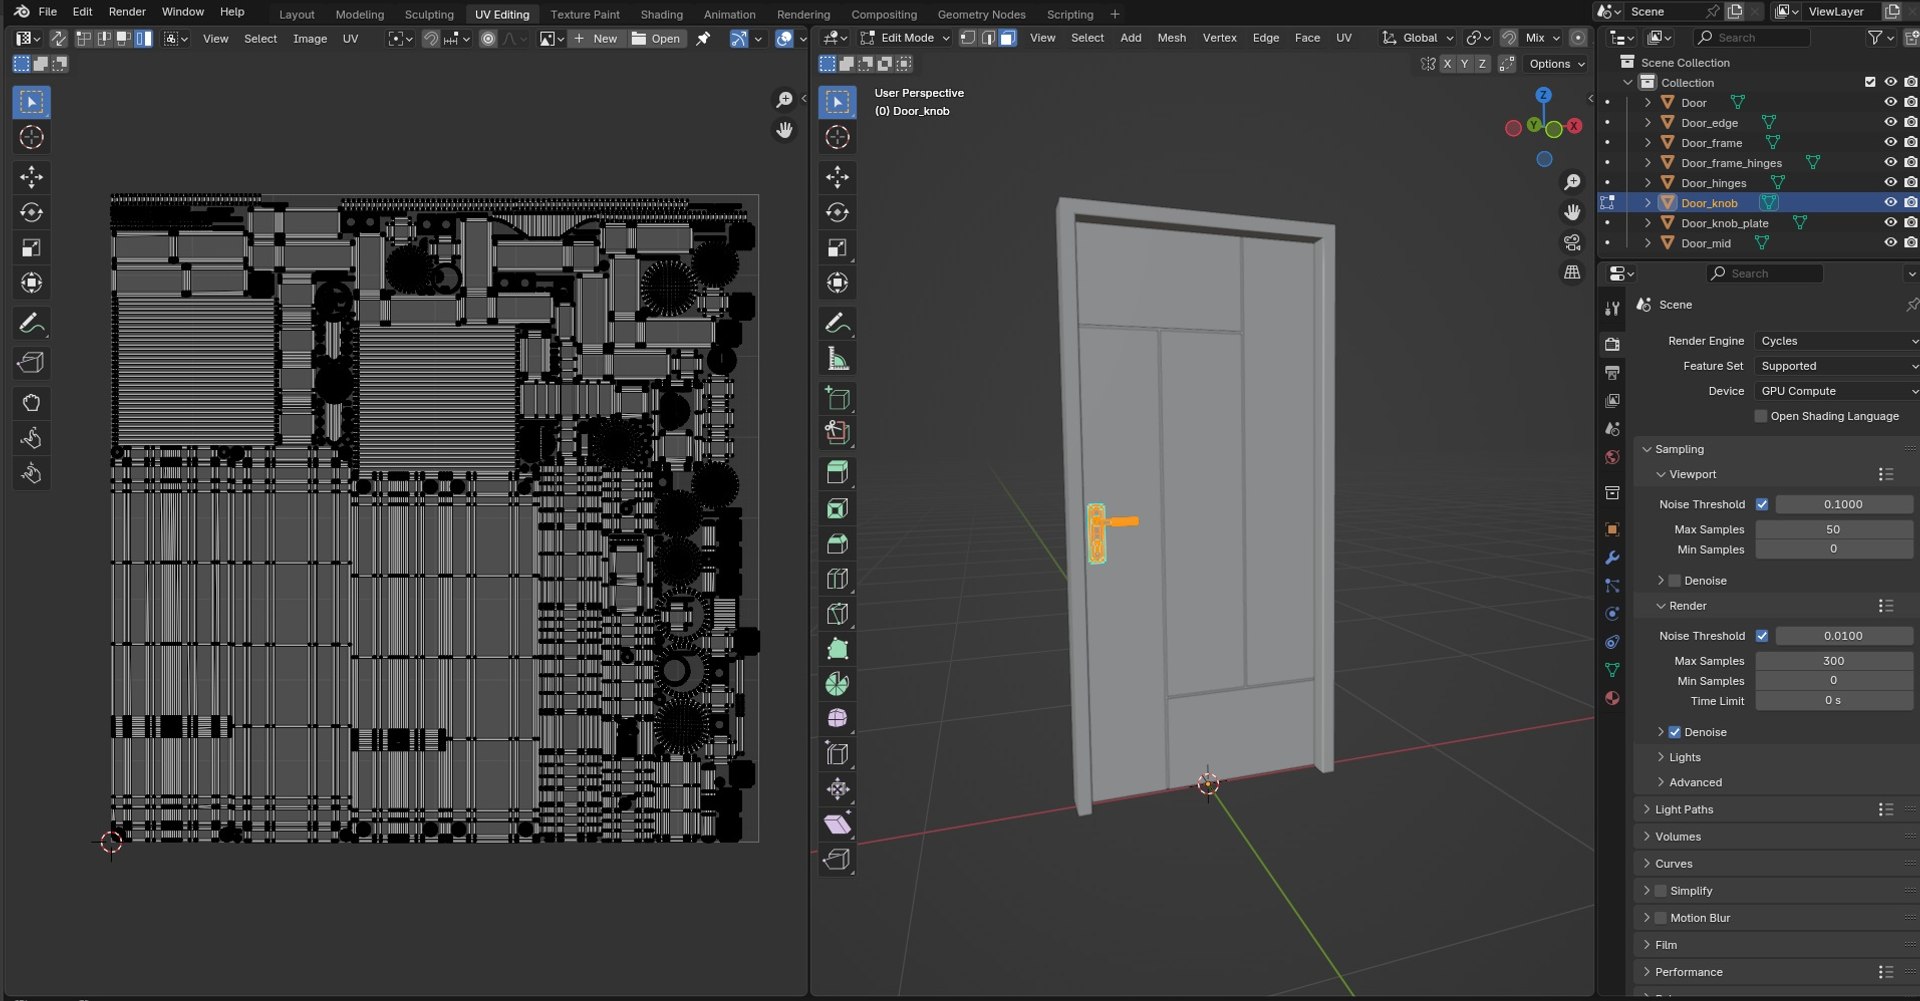This screenshot has width=1920, height=1001.
Task: Open the Feature Set dropdown
Action: 1837,366
